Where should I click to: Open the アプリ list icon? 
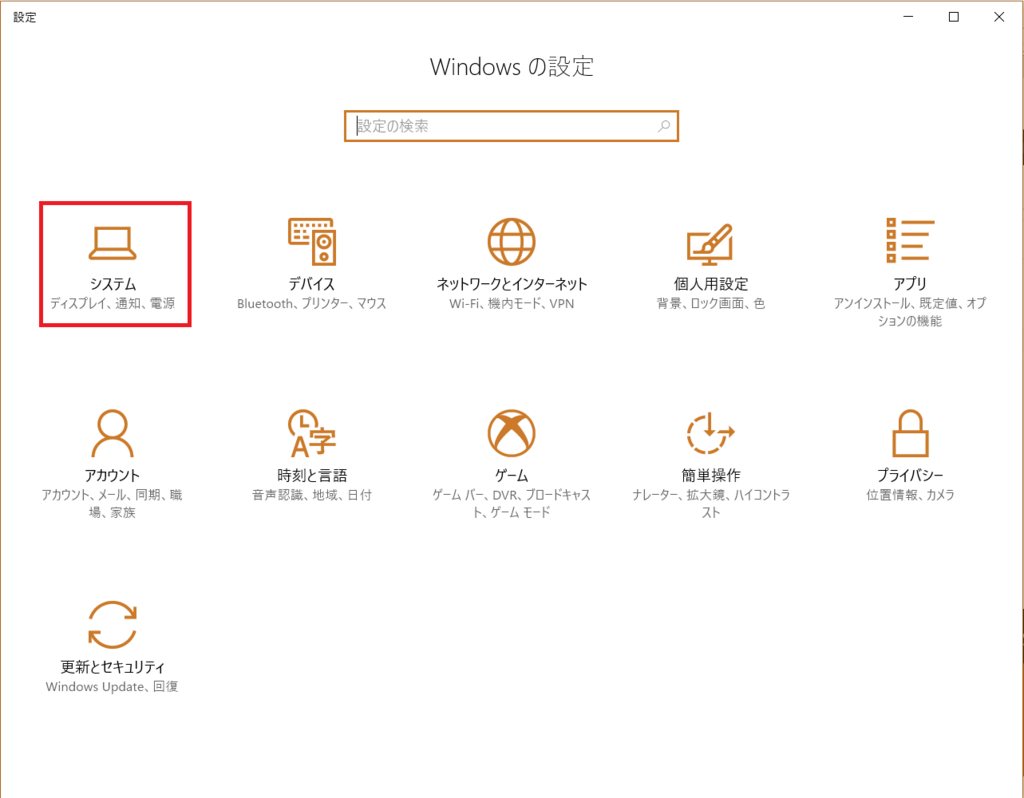pos(910,241)
